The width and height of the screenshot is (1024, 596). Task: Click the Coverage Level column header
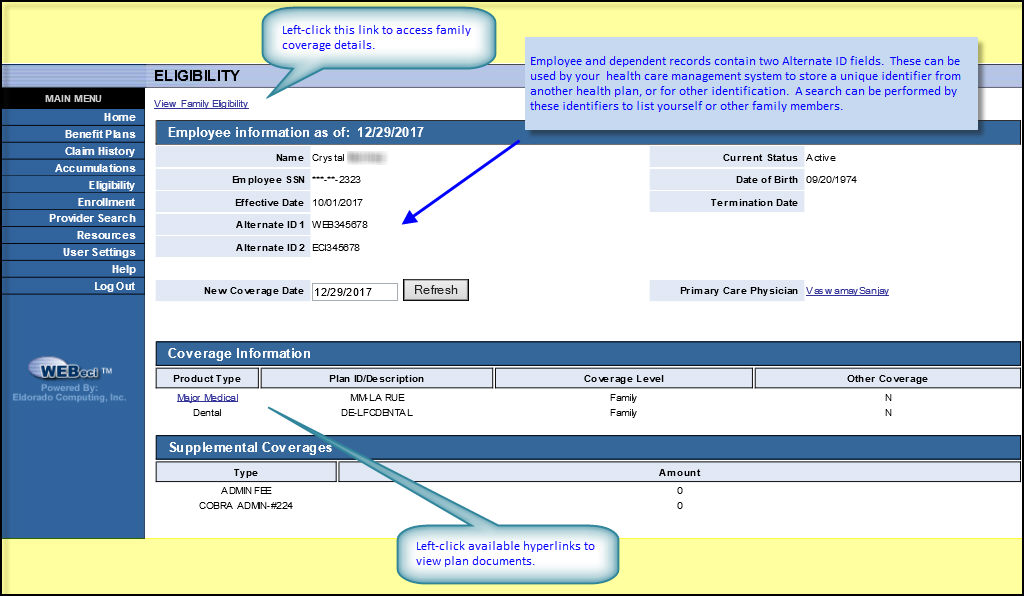point(623,379)
